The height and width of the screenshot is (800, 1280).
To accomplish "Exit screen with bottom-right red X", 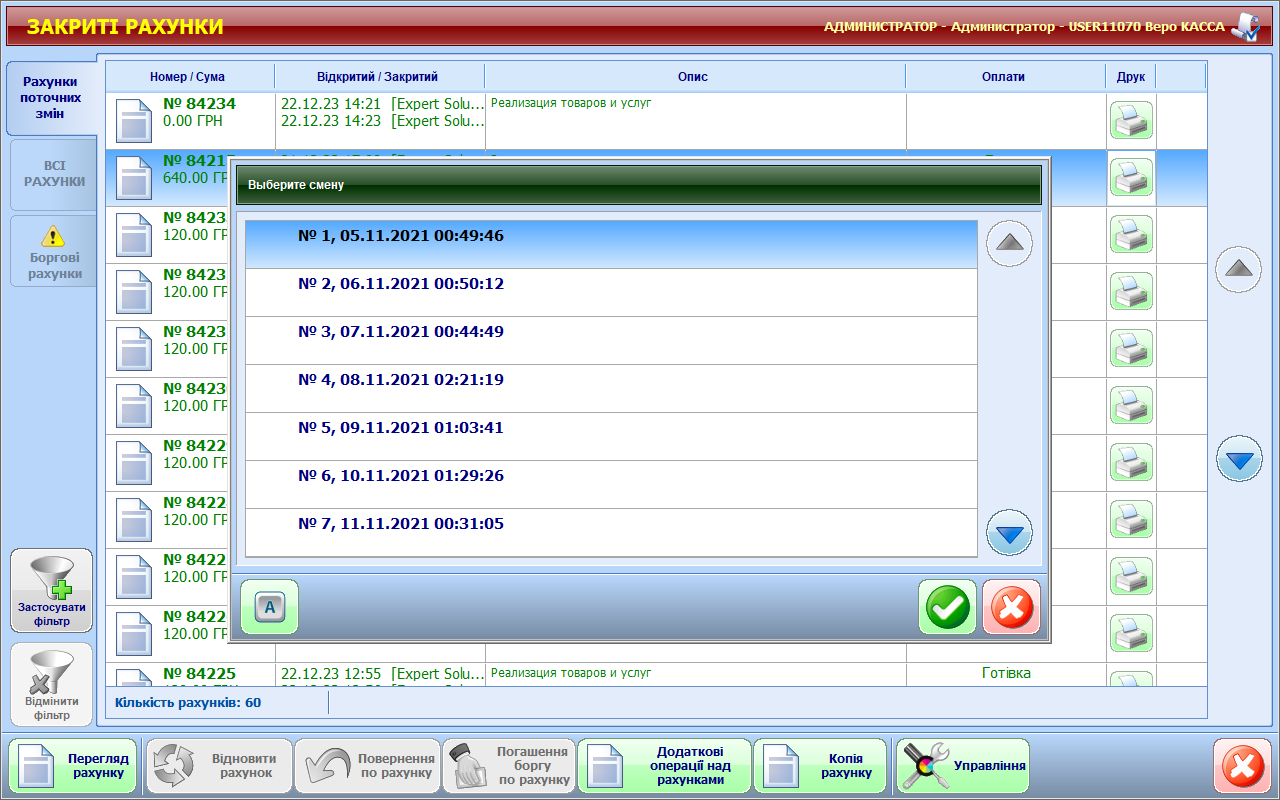I will tap(1242, 767).
